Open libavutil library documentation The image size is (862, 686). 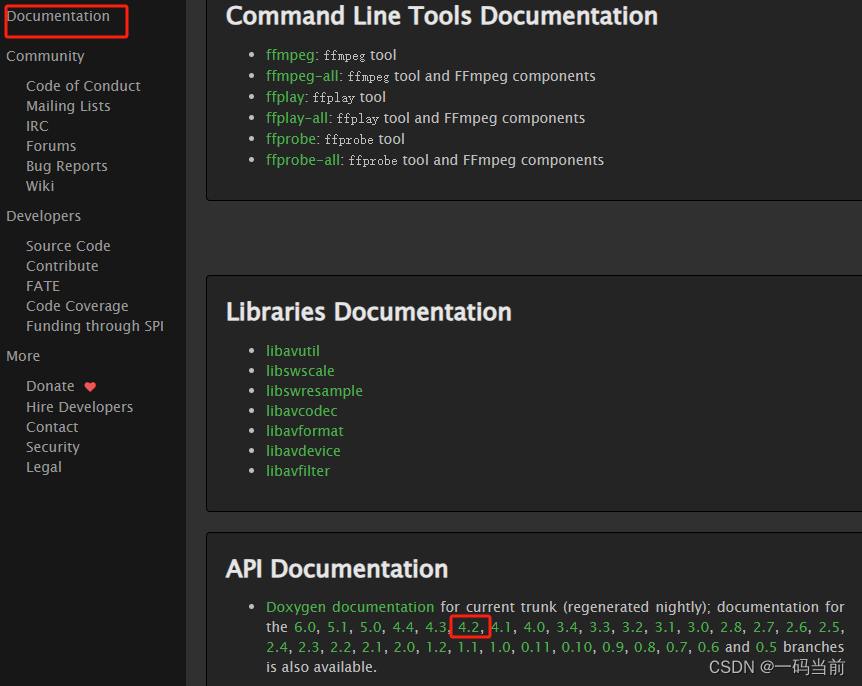[x=292, y=351]
